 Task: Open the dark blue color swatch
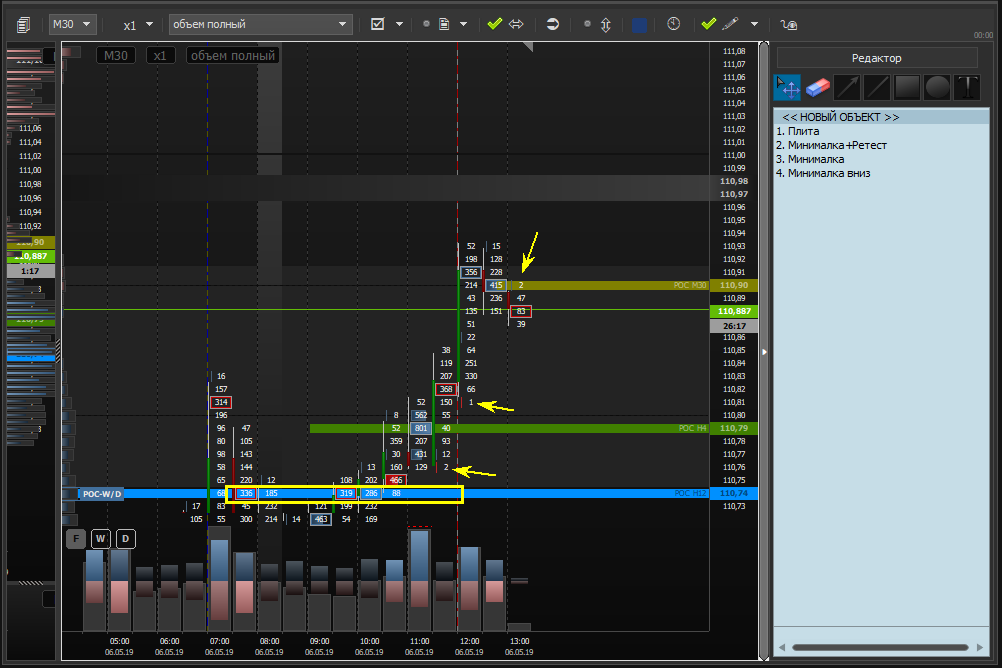(x=639, y=24)
